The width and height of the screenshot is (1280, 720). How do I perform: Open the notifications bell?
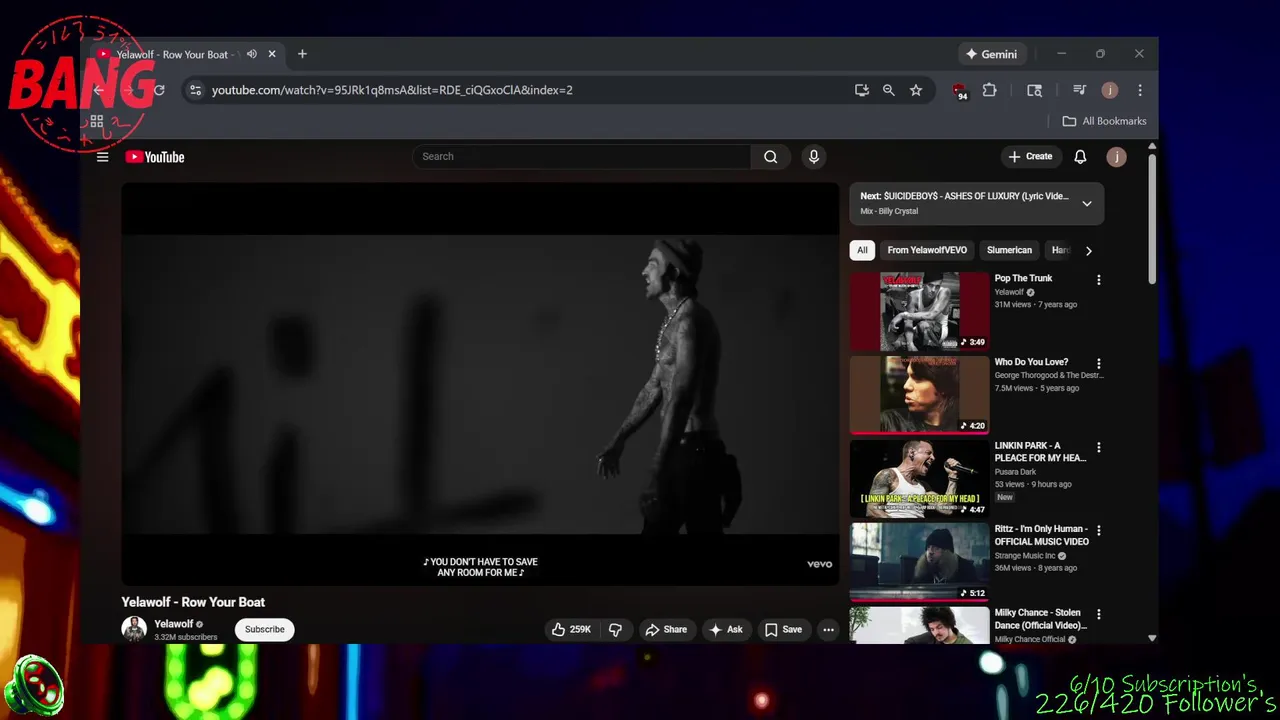pos(1080,157)
